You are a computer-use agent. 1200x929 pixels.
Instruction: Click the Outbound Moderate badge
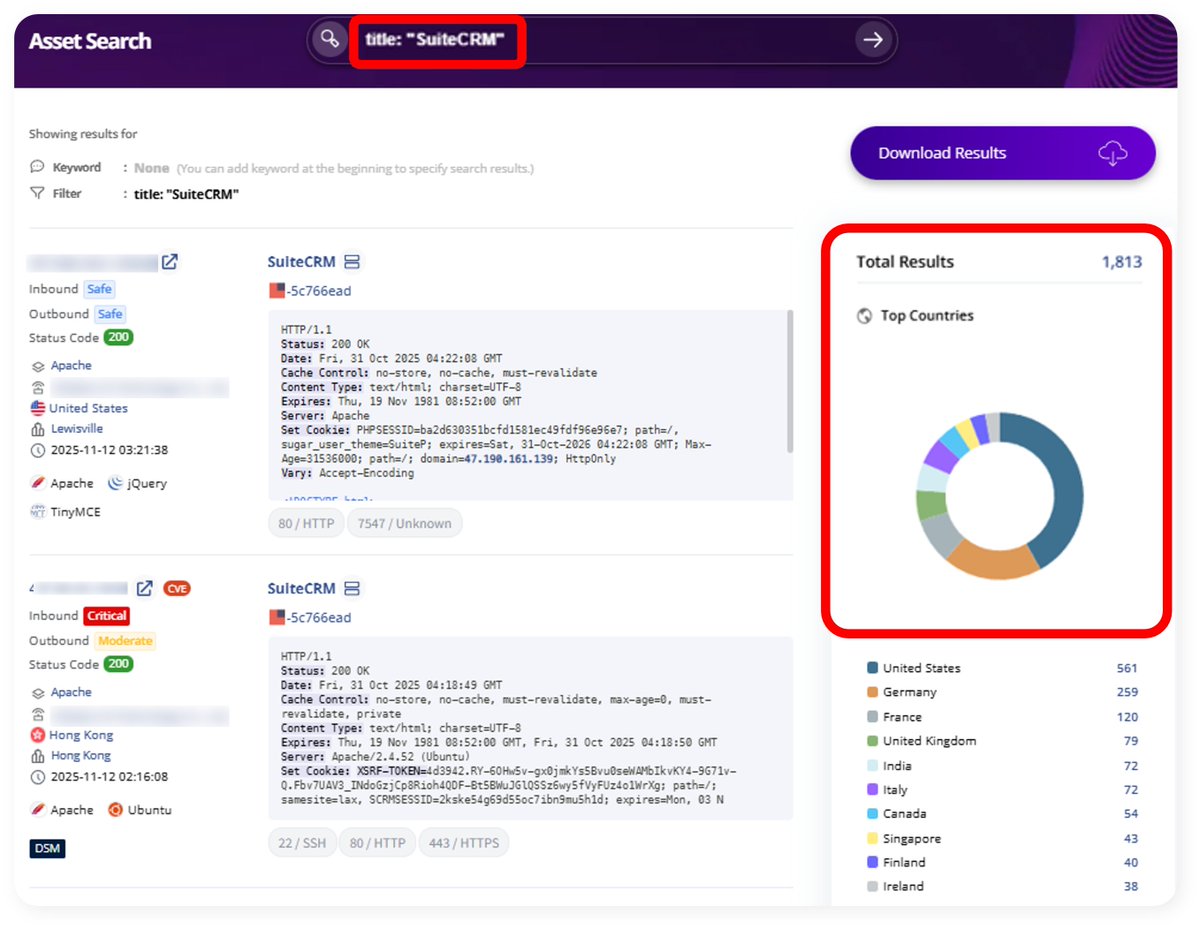[x=125, y=641]
